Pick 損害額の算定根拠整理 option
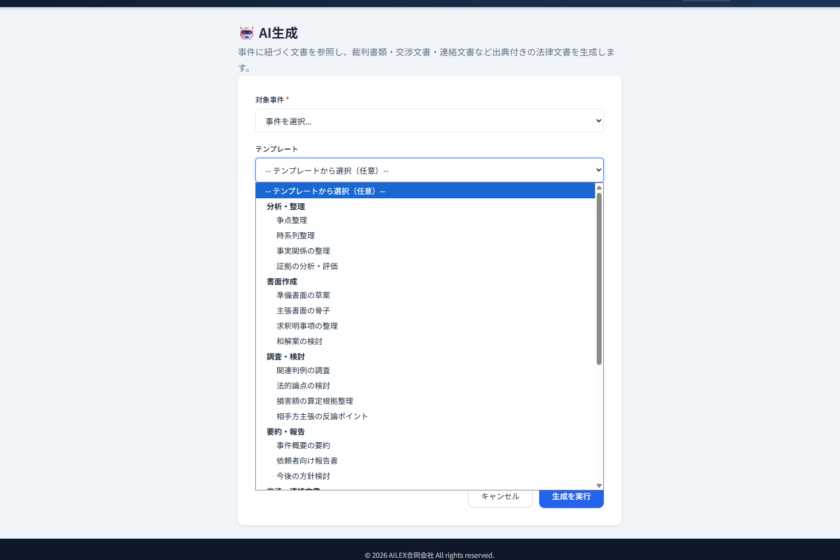Viewport: 840px width, 560px height. [x=314, y=400]
